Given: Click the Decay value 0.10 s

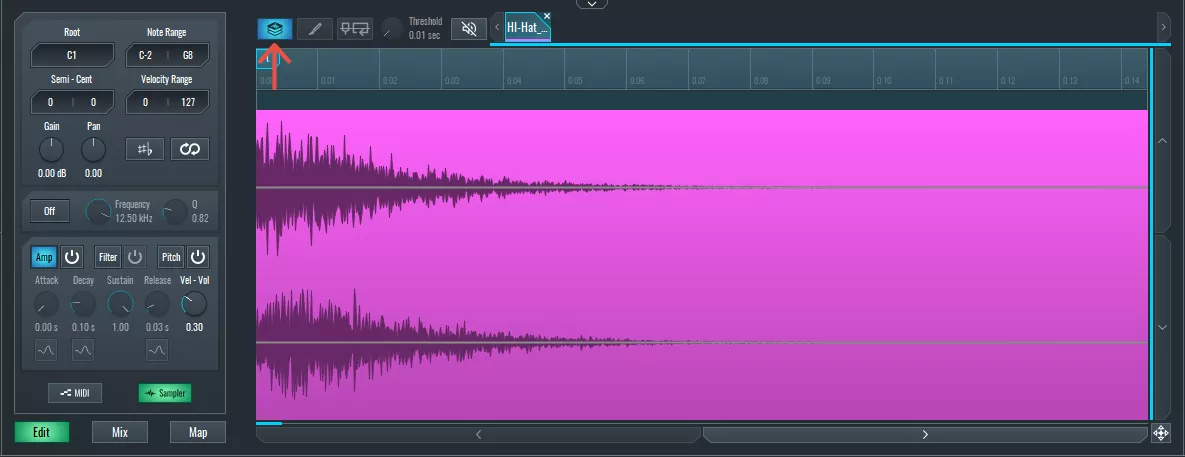Looking at the screenshot, I should pos(83,327).
